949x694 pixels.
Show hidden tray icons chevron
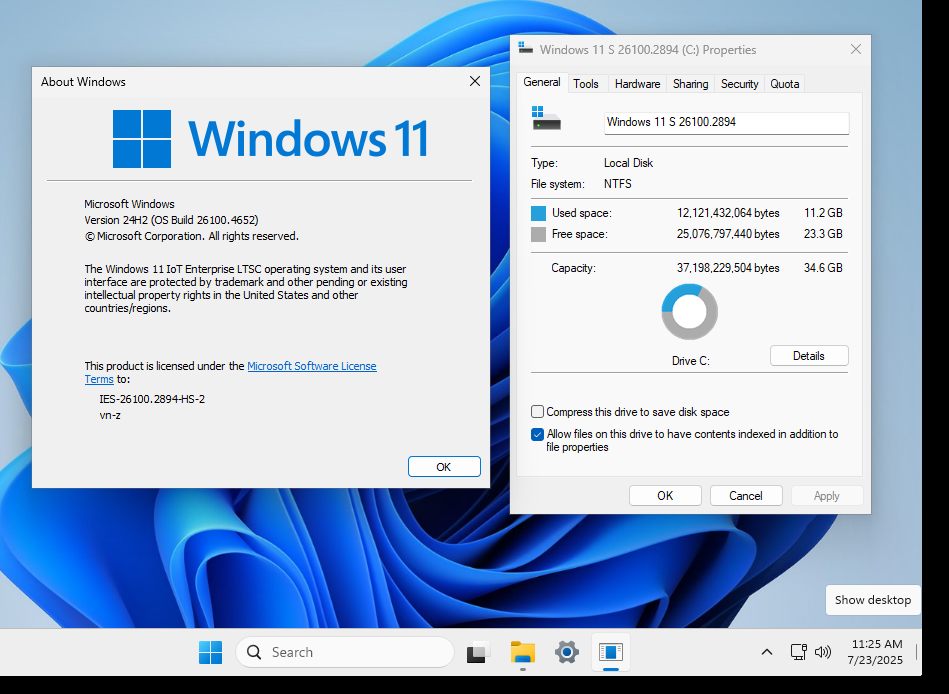(x=766, y=652)
